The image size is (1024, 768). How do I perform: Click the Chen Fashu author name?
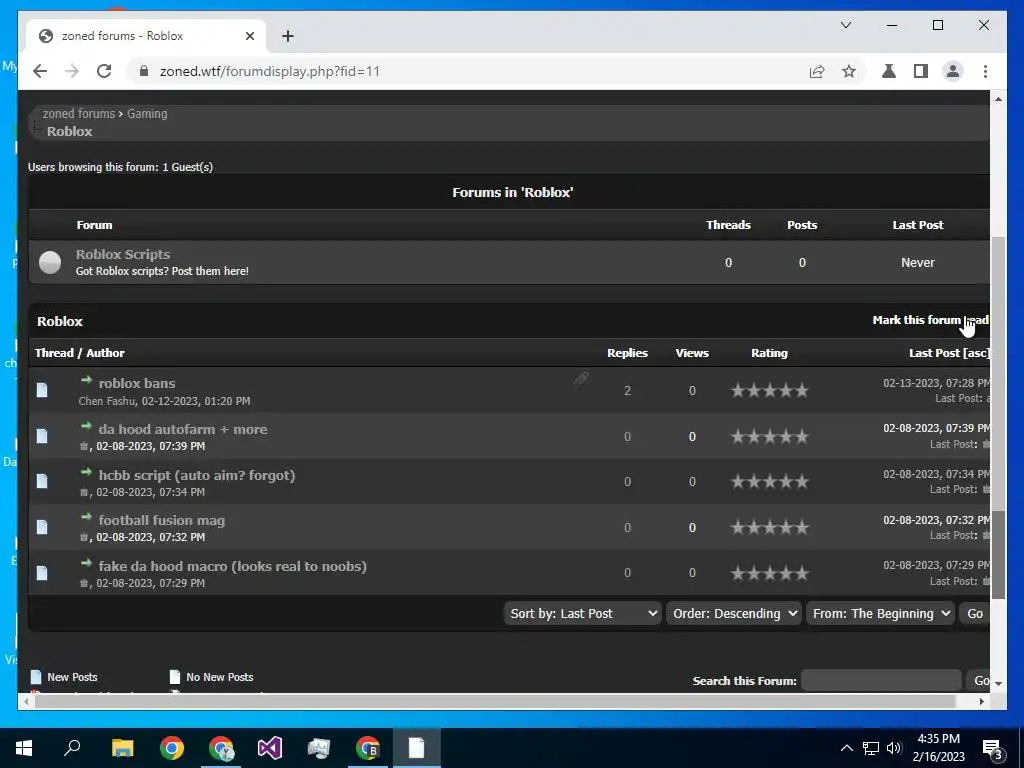coord(107,401)
